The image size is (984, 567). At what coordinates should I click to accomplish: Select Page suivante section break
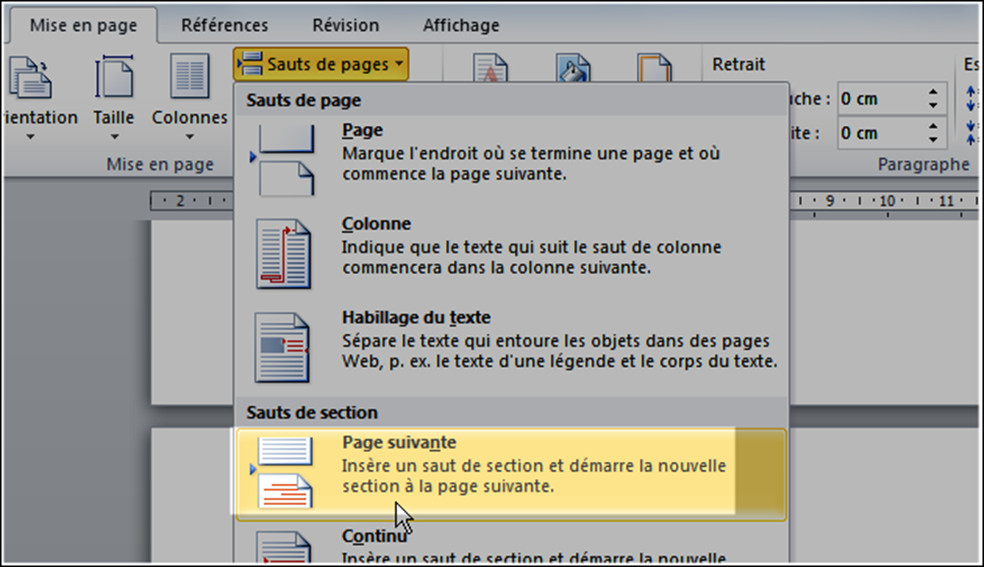(x=510, y=465)
